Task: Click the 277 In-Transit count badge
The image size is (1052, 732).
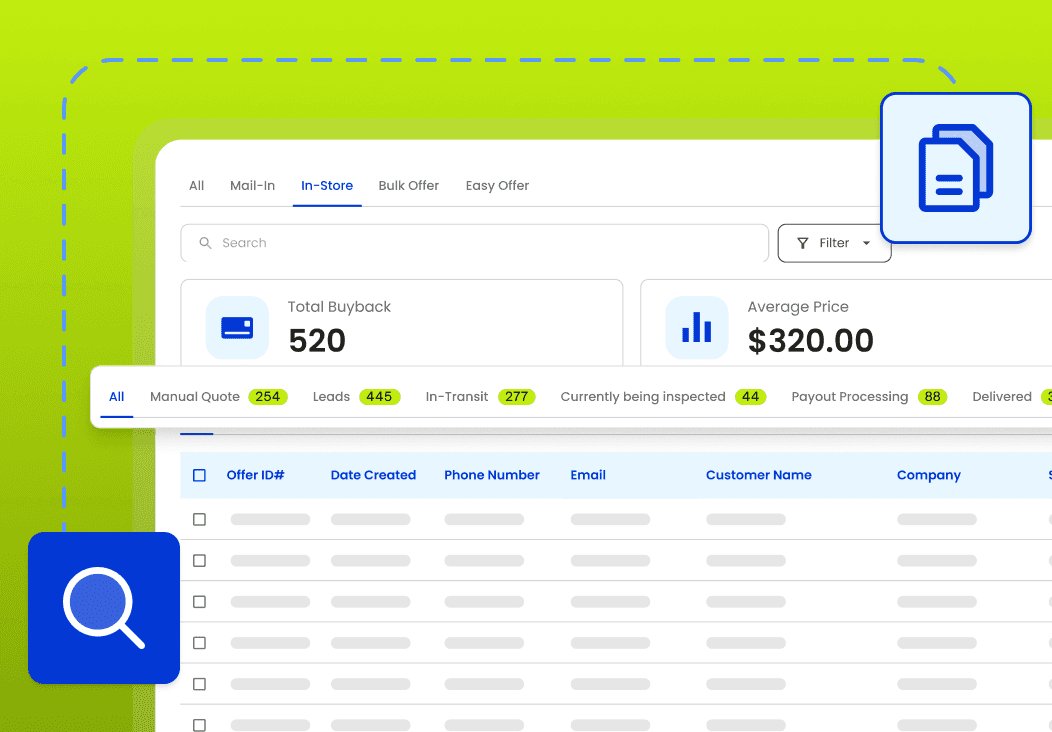Action: tap(516, 397)
